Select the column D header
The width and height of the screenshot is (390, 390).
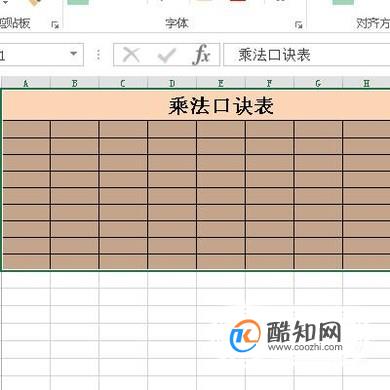[x=172, y=83]
